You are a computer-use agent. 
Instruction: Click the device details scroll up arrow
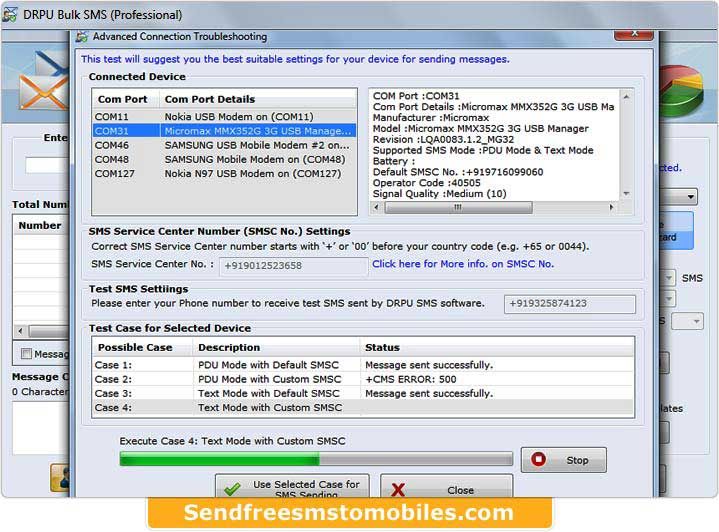point(626,96)
